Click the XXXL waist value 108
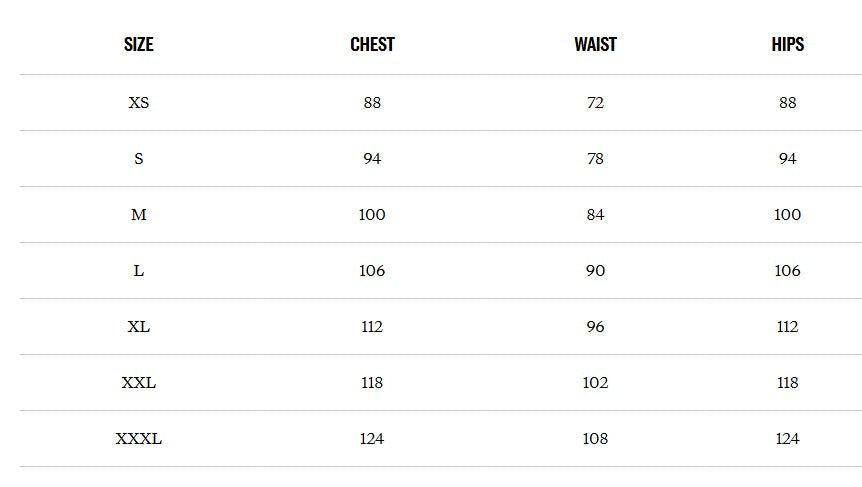 point(595,438)
